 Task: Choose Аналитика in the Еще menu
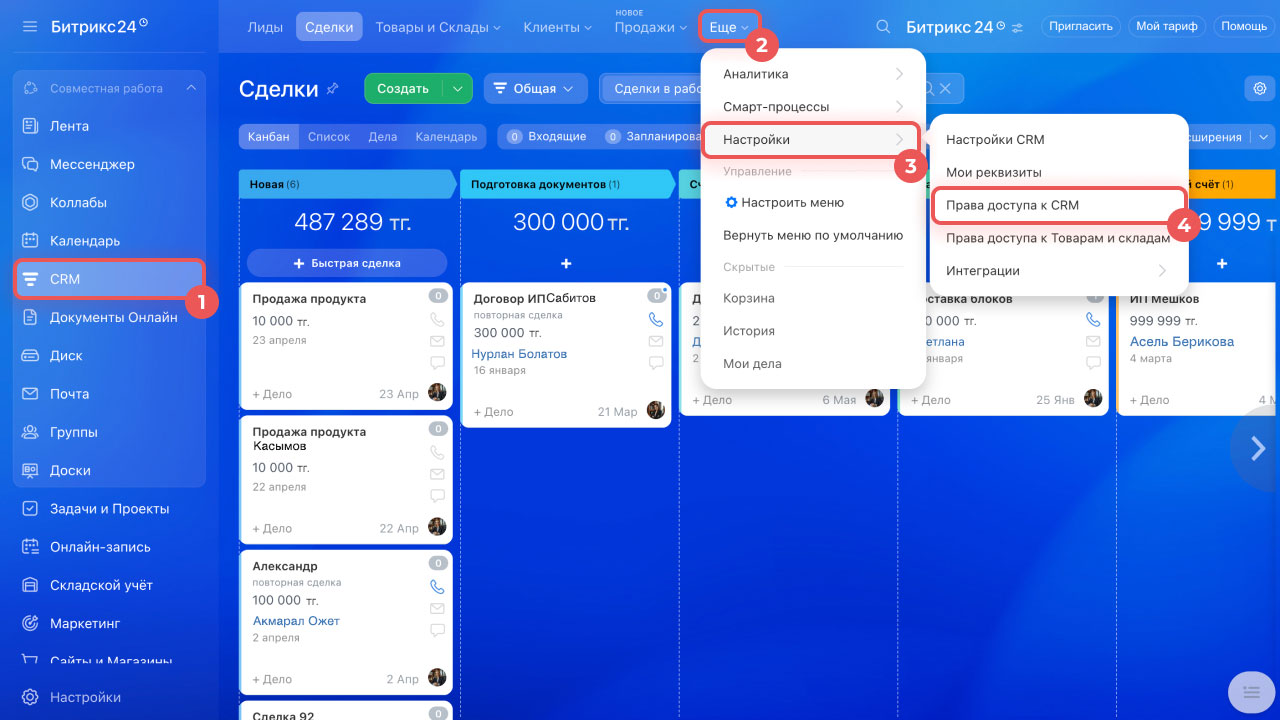point(756,74)
